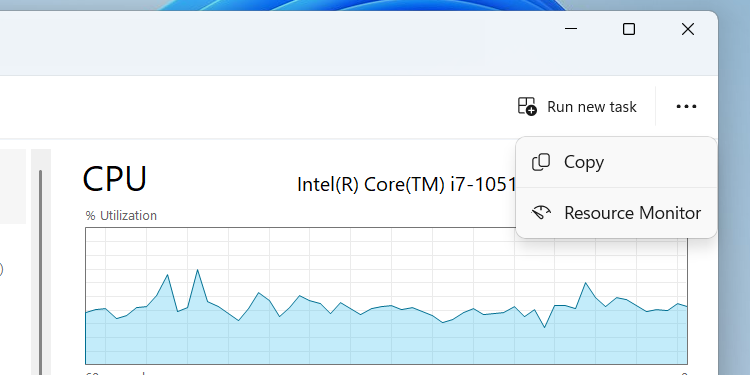Image resolution: width=750 pixels, height=375 pixels.
Task: Minimize the Task Manager window
Action: (x=571, y=29)
